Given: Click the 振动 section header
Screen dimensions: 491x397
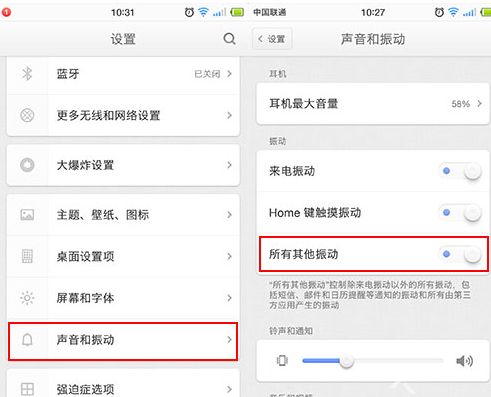Looking at the screenshot, I should click(278, 141).
